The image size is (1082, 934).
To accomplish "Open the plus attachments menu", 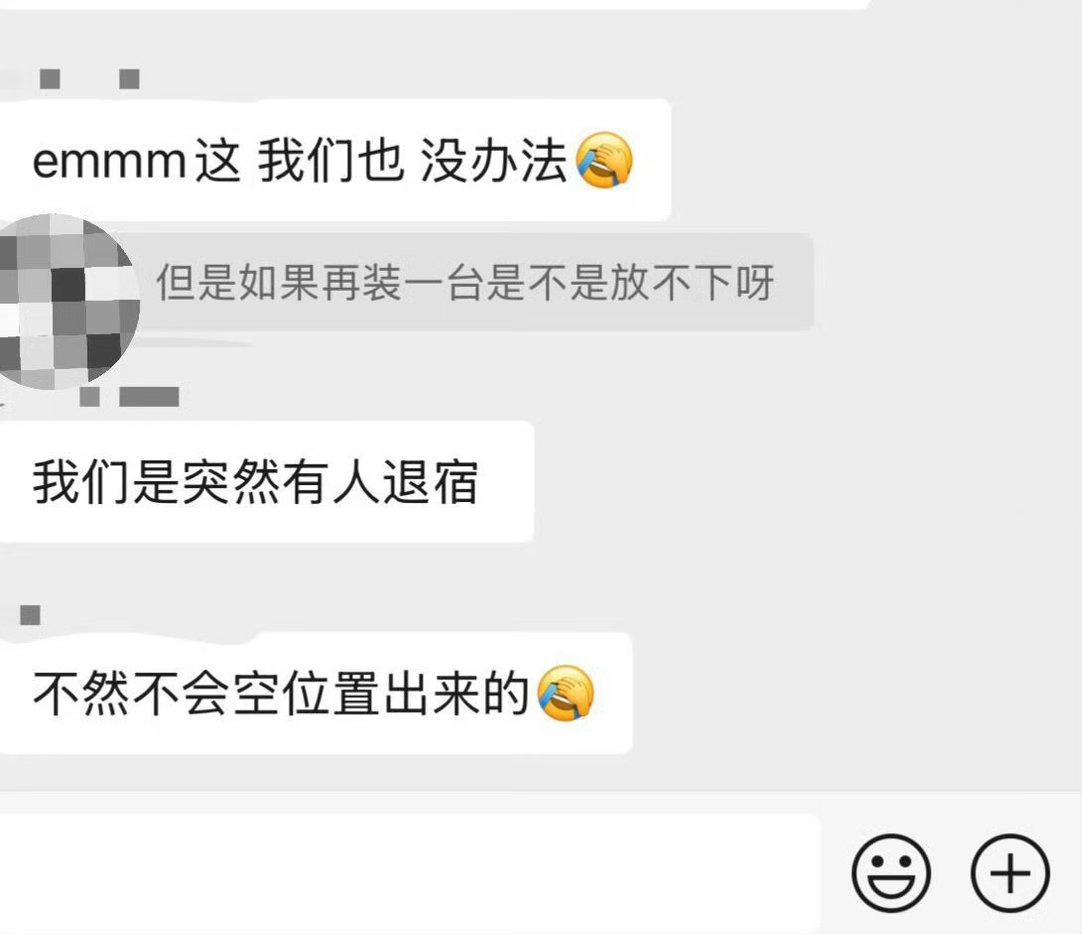I will point(1010,873).
